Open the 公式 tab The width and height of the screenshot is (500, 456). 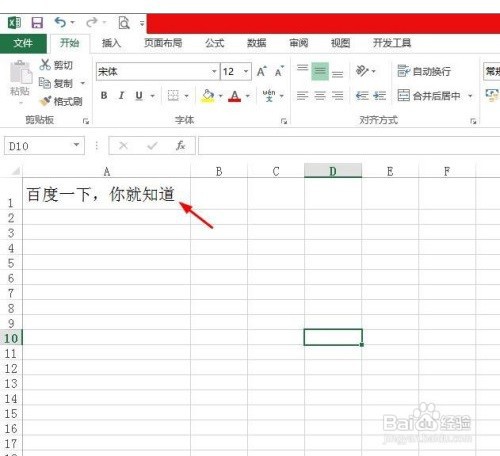pos(215,43)
